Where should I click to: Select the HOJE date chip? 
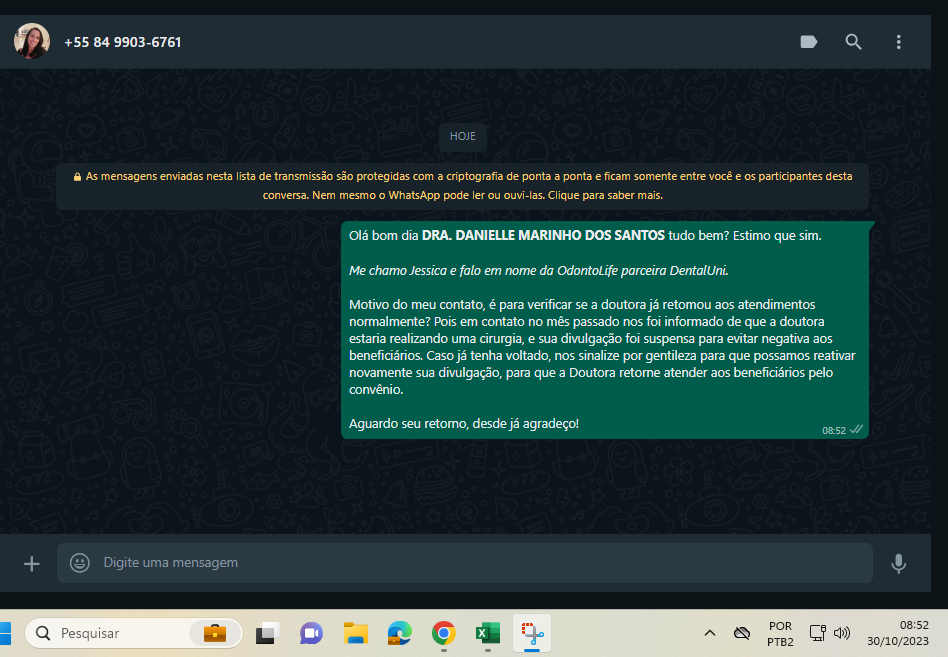(x=463, y=136)
